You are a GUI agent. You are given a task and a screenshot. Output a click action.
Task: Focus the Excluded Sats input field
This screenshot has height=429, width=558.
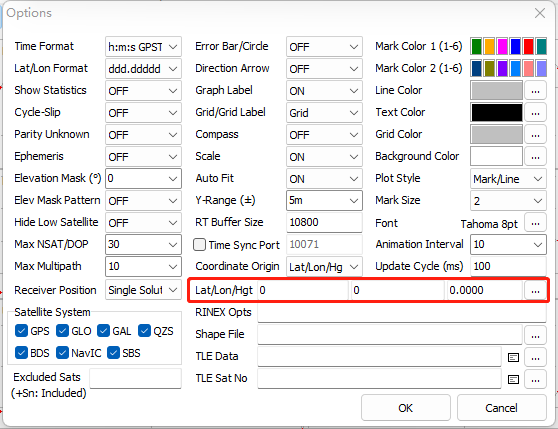135,378
